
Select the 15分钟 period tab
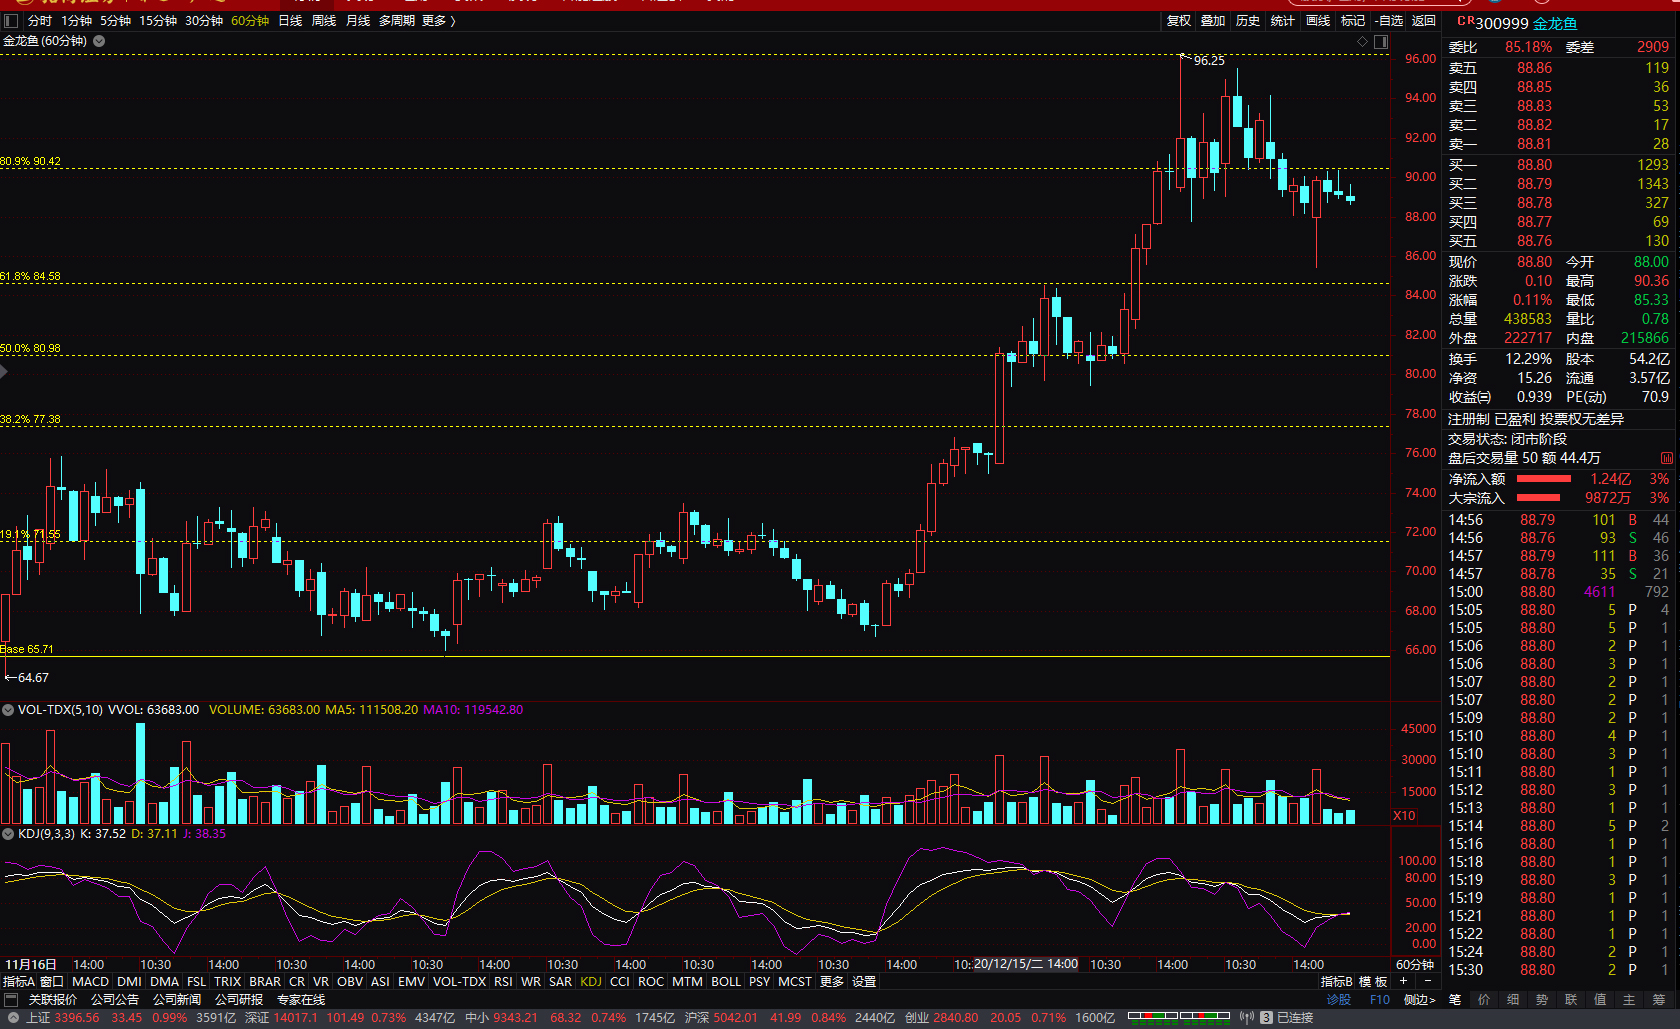pyautogui.click(x=158, y=21)
